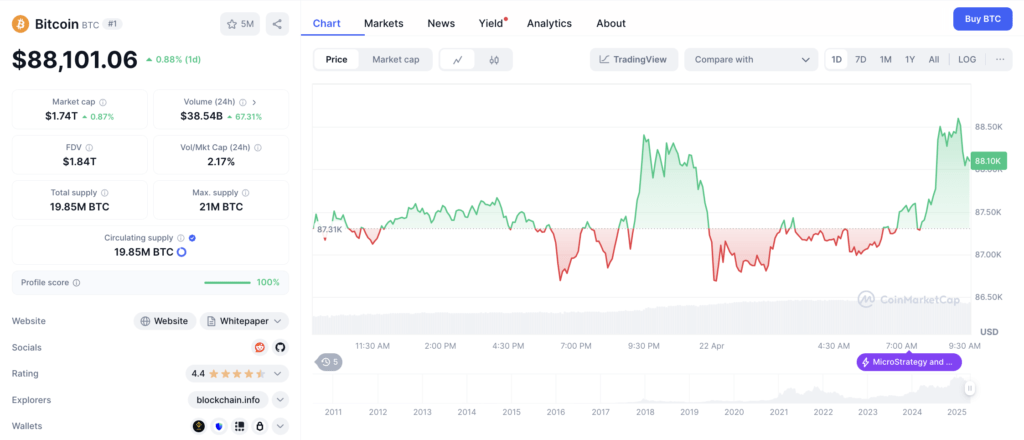
Task: Select the 1D time range
Action: [837, 59]
